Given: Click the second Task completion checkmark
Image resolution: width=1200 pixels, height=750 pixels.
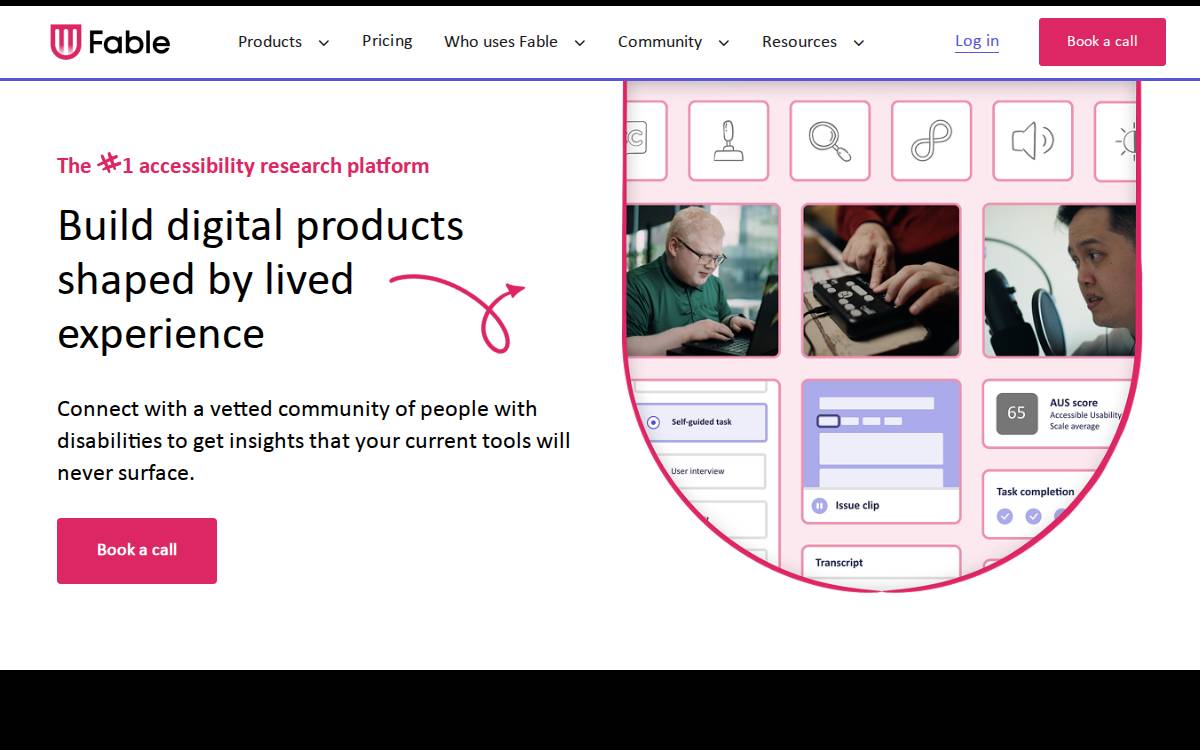Looking at the screenshot, I should [1033, 516].
